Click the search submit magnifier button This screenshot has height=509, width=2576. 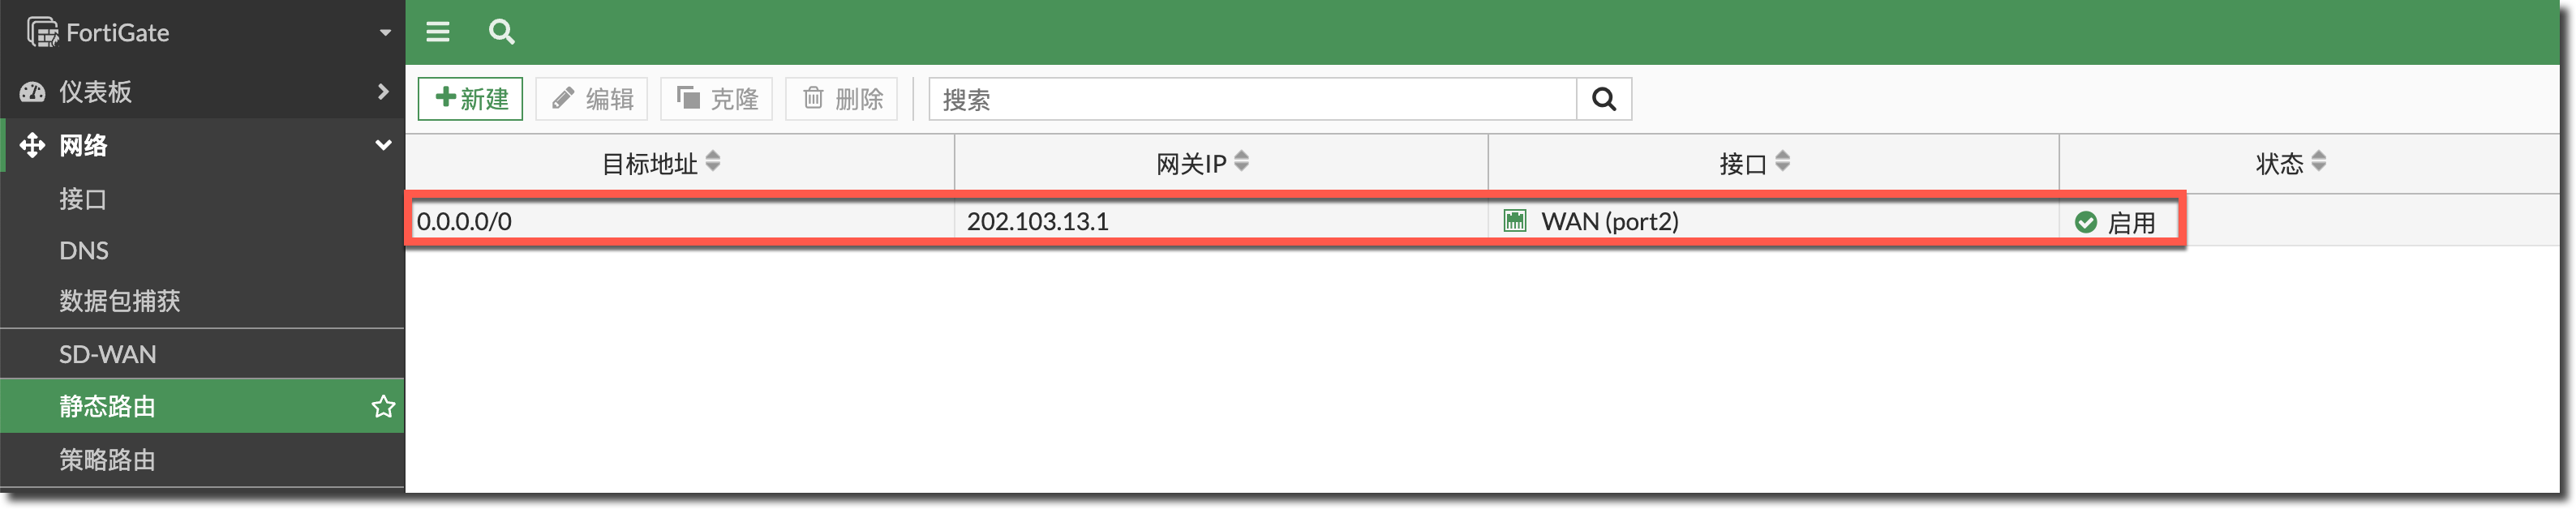pos(1603,99)
